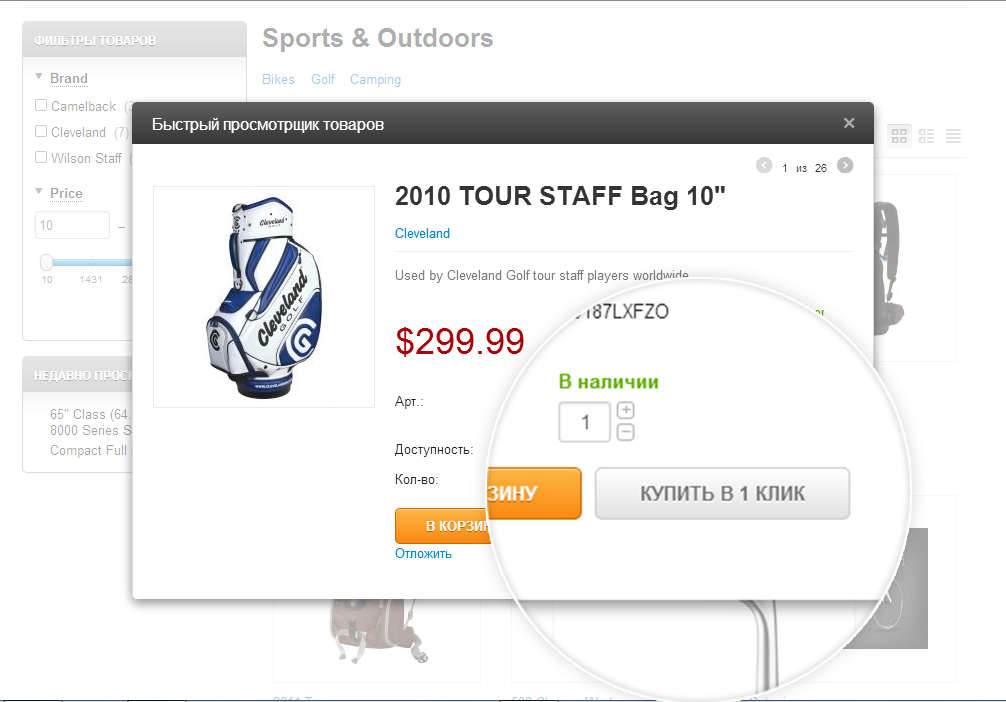The width and height of the screenshot is (1006, 702).
Task: Click the minimum price slider handle
Action: pos(47,262)
